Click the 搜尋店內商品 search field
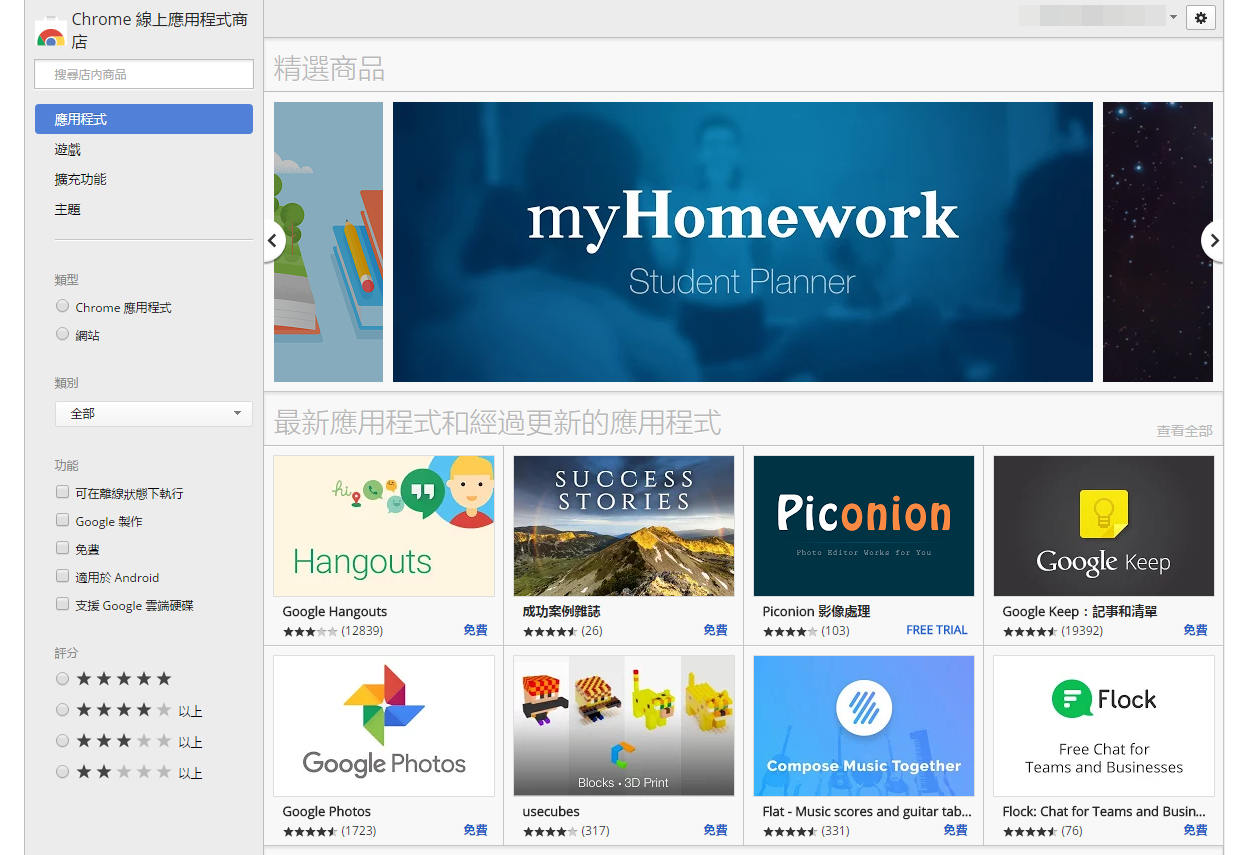Screen dimensions: 1250x855 (x=144, y=75)
